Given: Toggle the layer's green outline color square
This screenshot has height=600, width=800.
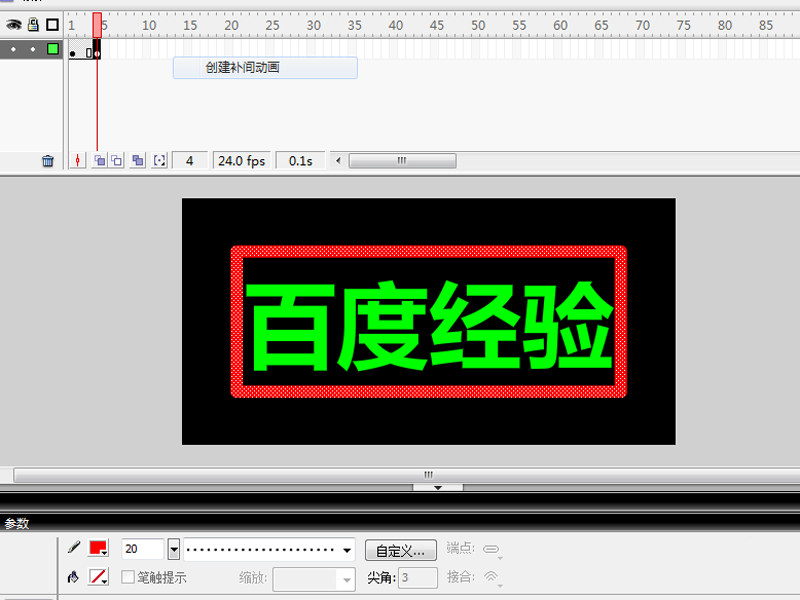Looking at the screenshot, I should (53, 49).
